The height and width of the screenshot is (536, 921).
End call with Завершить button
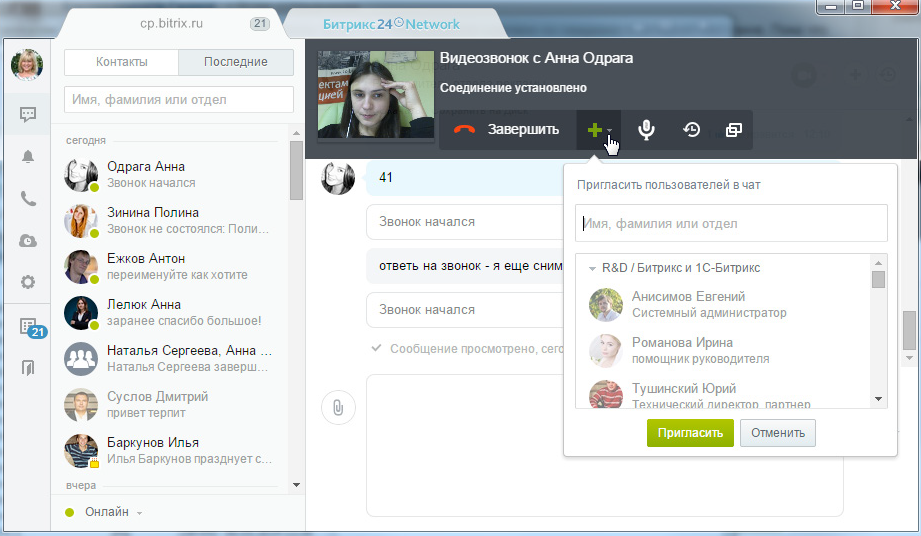tap(507, 130)
